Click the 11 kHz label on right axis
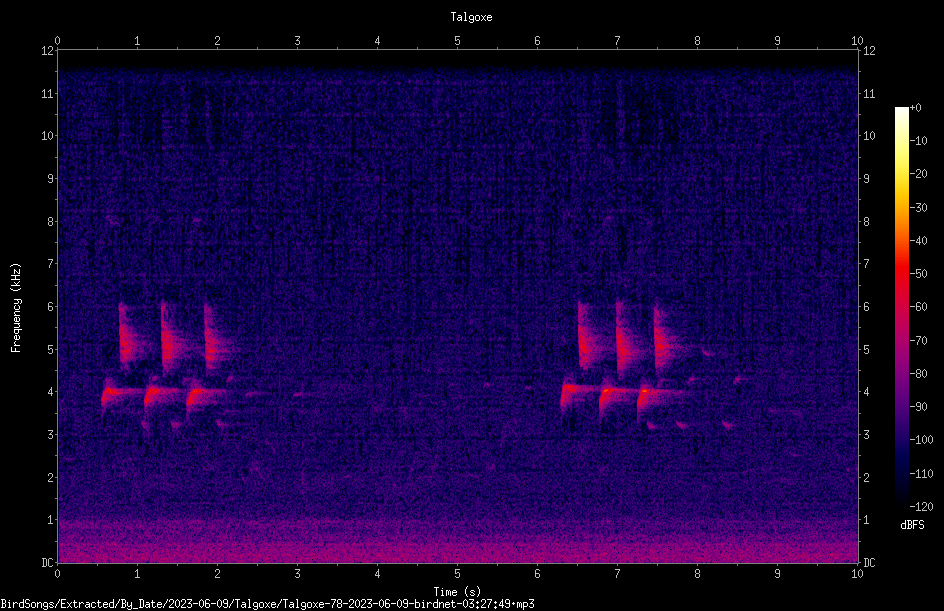This screenshot has width=944, height=611. tap(869, 93)
